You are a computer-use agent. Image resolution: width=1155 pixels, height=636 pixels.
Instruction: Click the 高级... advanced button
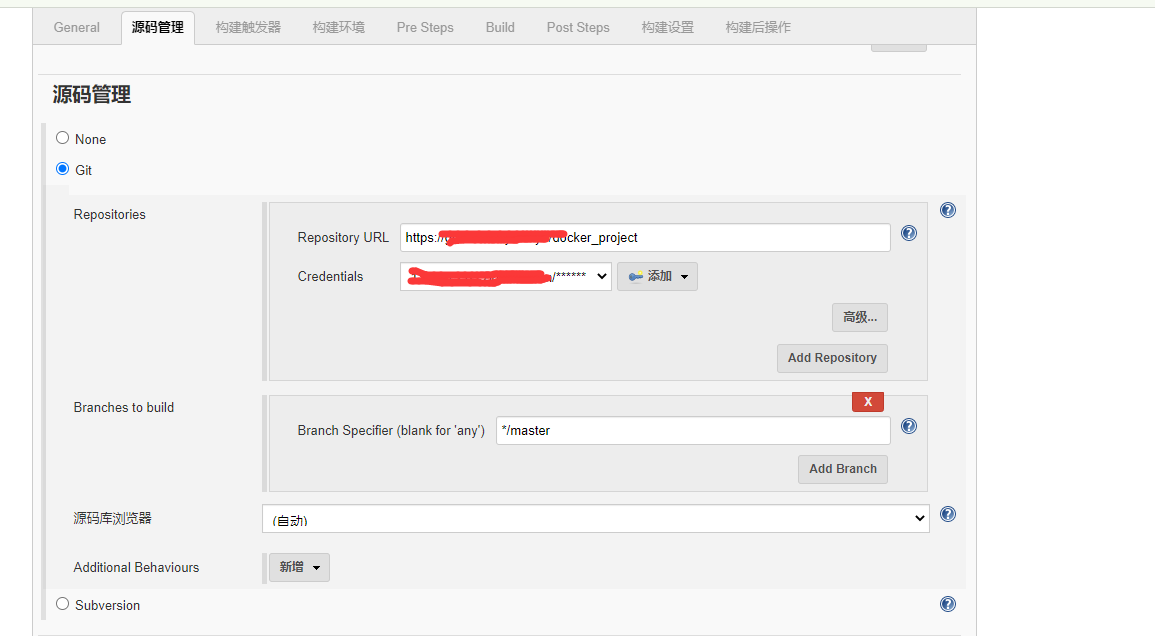pyautogui.click(x=860, y=317)
